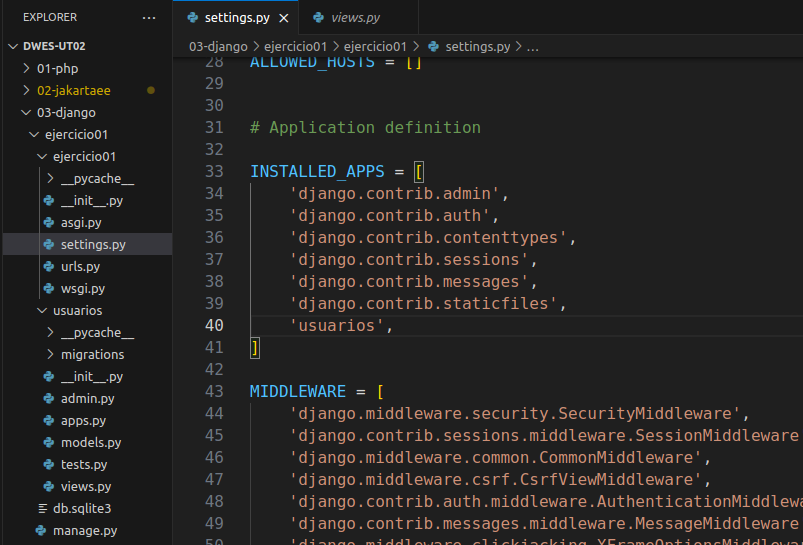Click the settings.py breadcrumb segment
803x545 pixels.
point(477,47)
